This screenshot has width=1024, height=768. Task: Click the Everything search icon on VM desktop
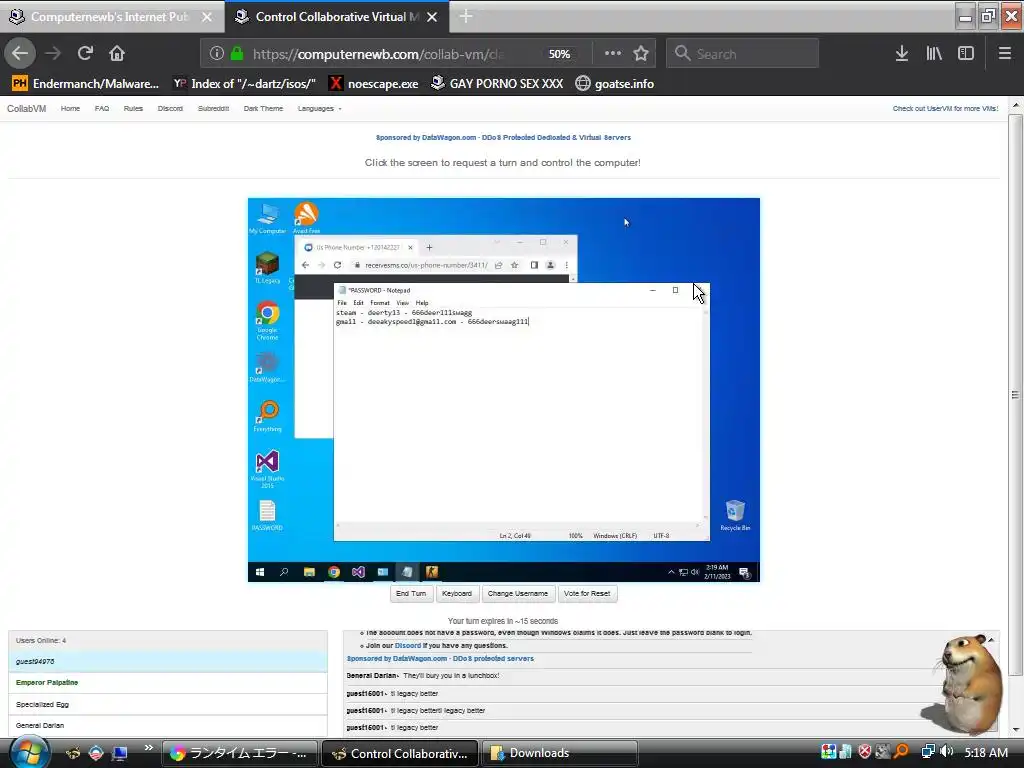268,416
